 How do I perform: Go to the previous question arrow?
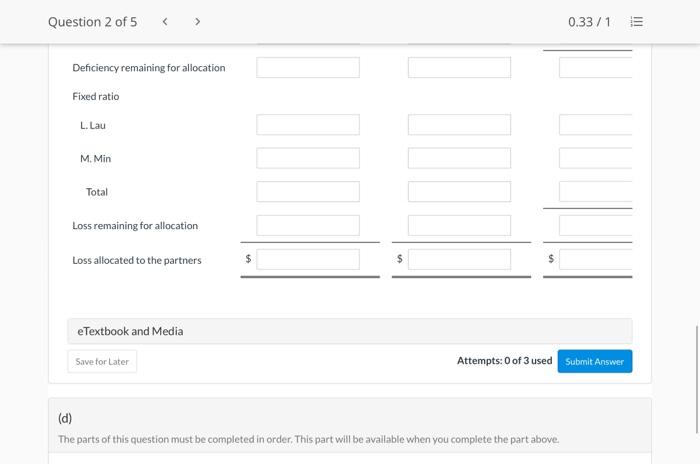pyautogui.click(x=165, y=21)
